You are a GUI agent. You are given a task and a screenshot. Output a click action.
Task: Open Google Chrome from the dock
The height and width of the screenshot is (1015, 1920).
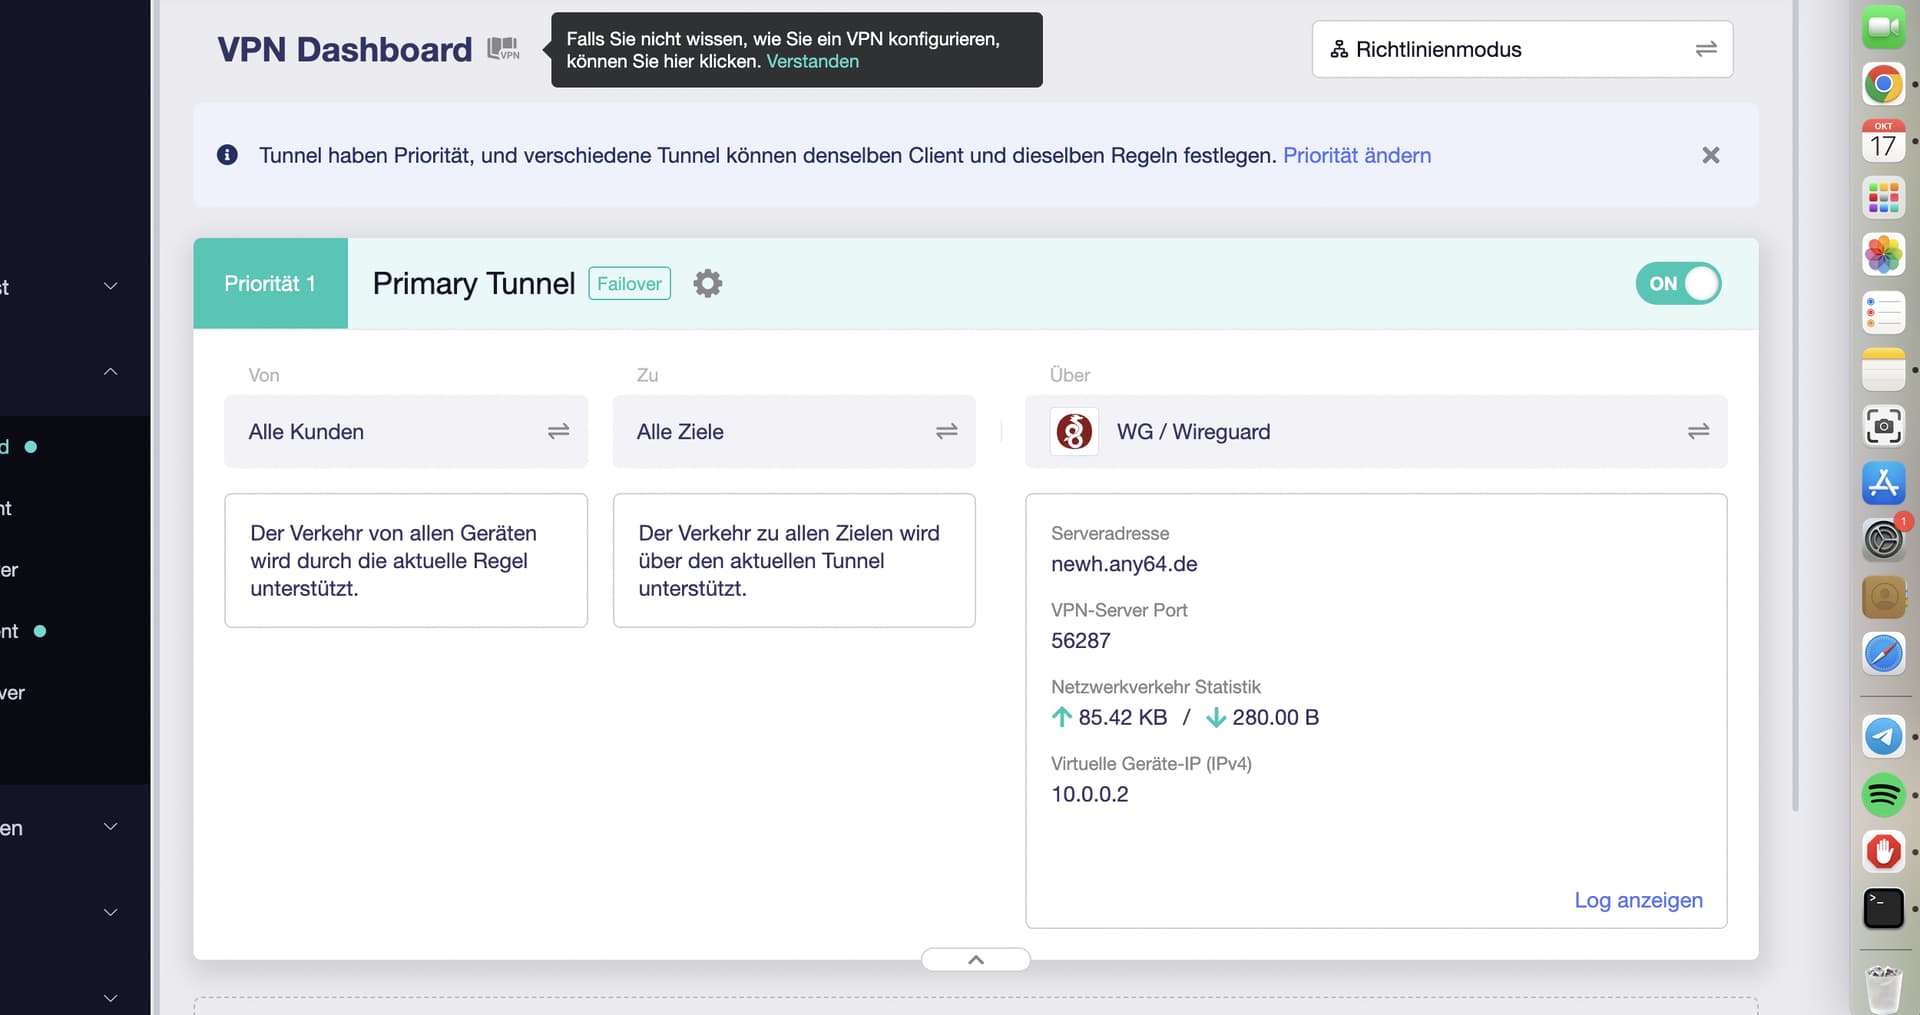click(1883, 84)
